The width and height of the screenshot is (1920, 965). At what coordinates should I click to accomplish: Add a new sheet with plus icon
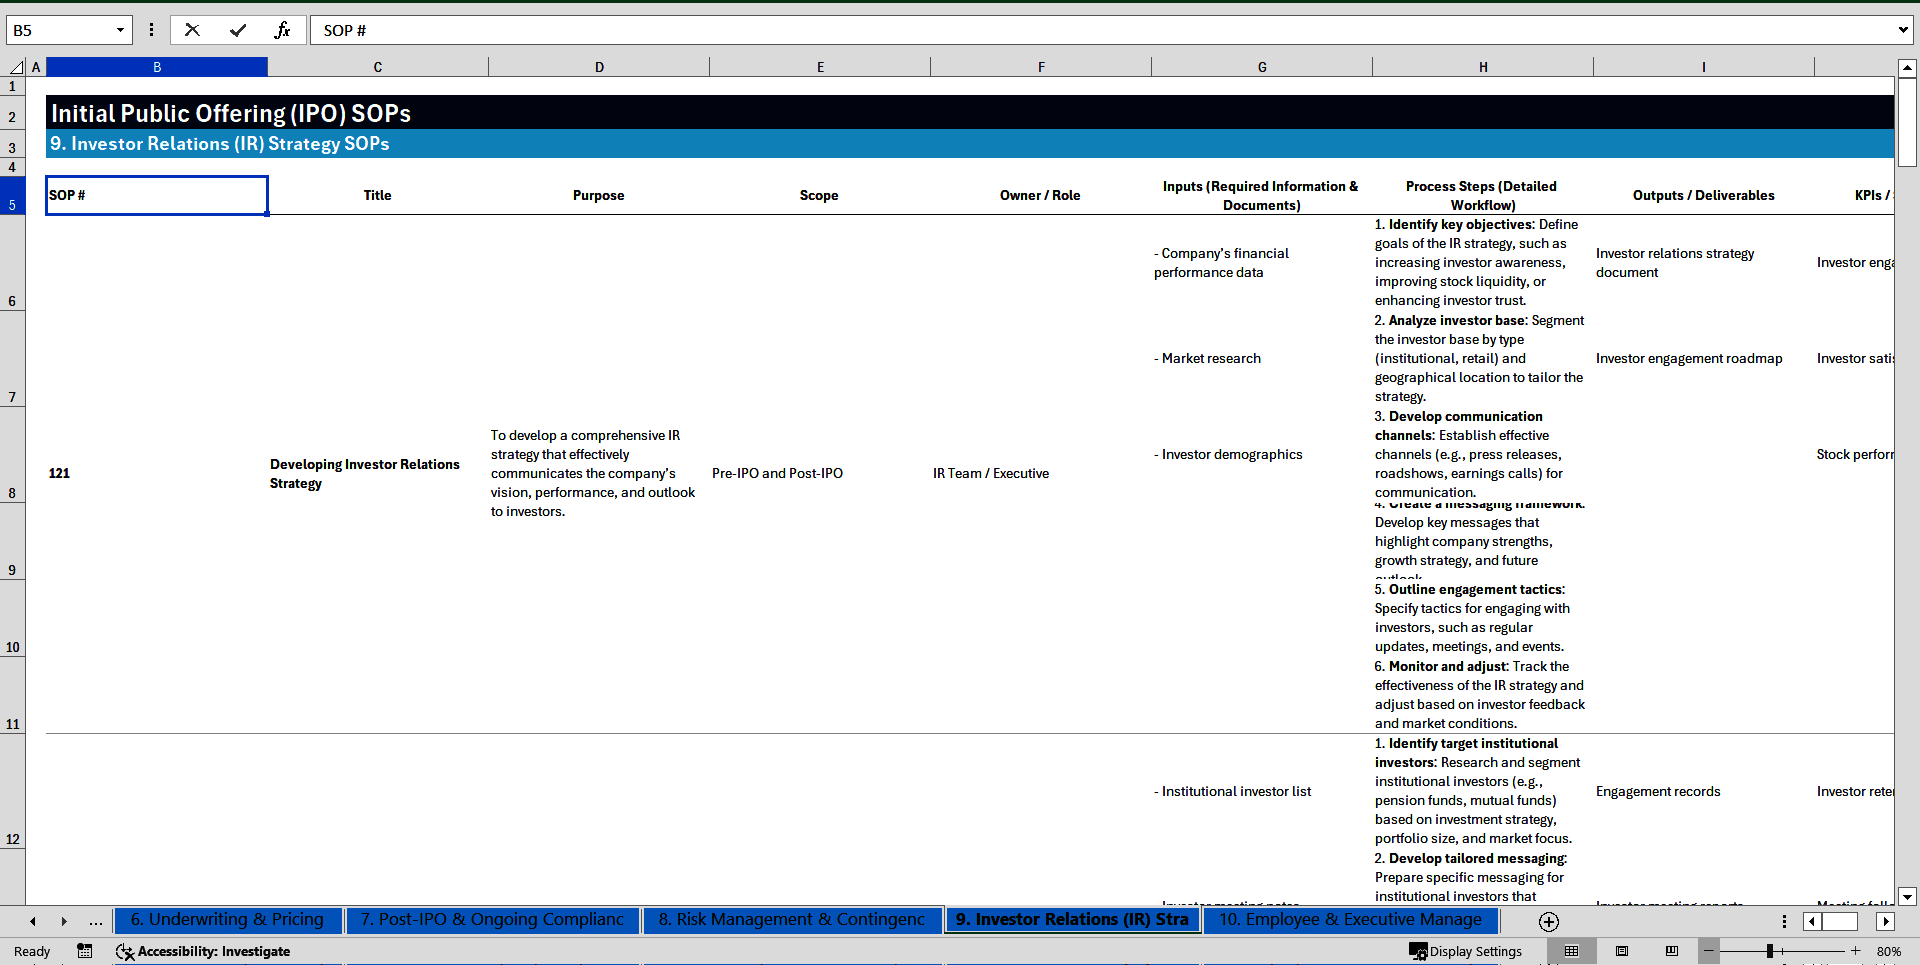coord(1548,921)
